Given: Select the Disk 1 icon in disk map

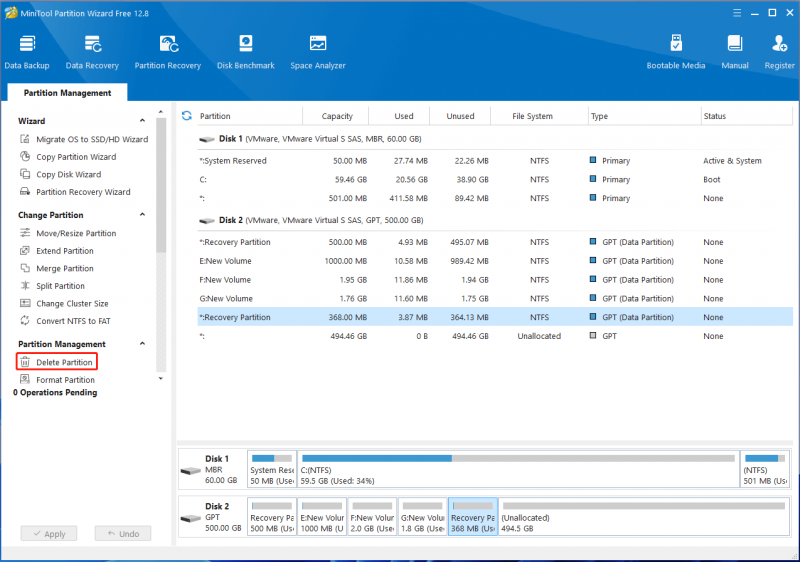Looking at the screenshot, I should (x=191, y=470).
